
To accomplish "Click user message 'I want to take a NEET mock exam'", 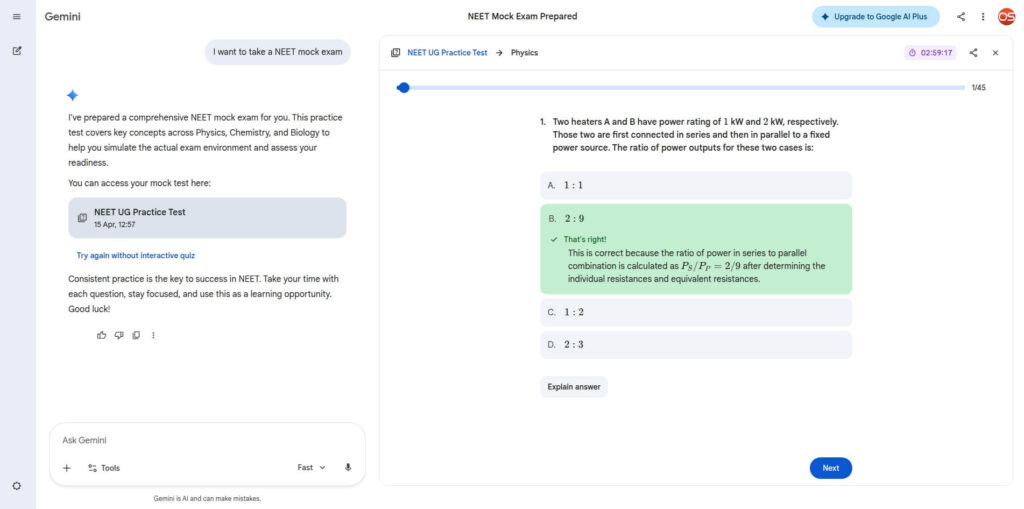I will coord(278,52).
